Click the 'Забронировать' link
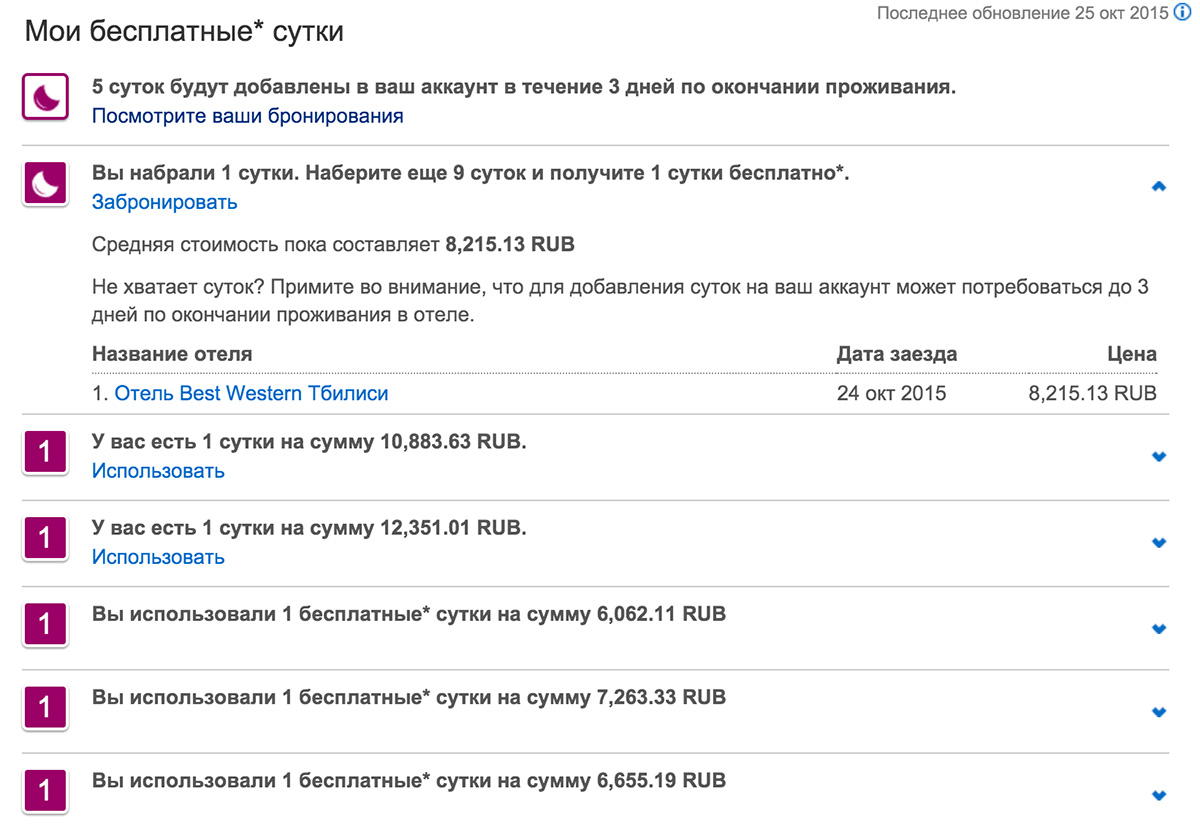Viewport: 1200px width, 840px height. pyautogui.click(x=164, y=202)
